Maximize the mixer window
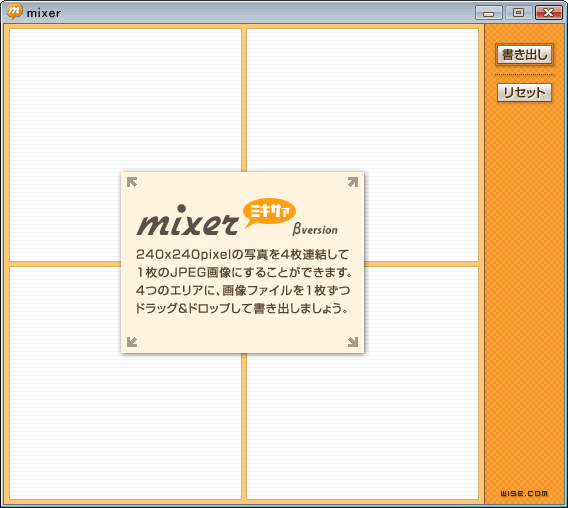 518,13
